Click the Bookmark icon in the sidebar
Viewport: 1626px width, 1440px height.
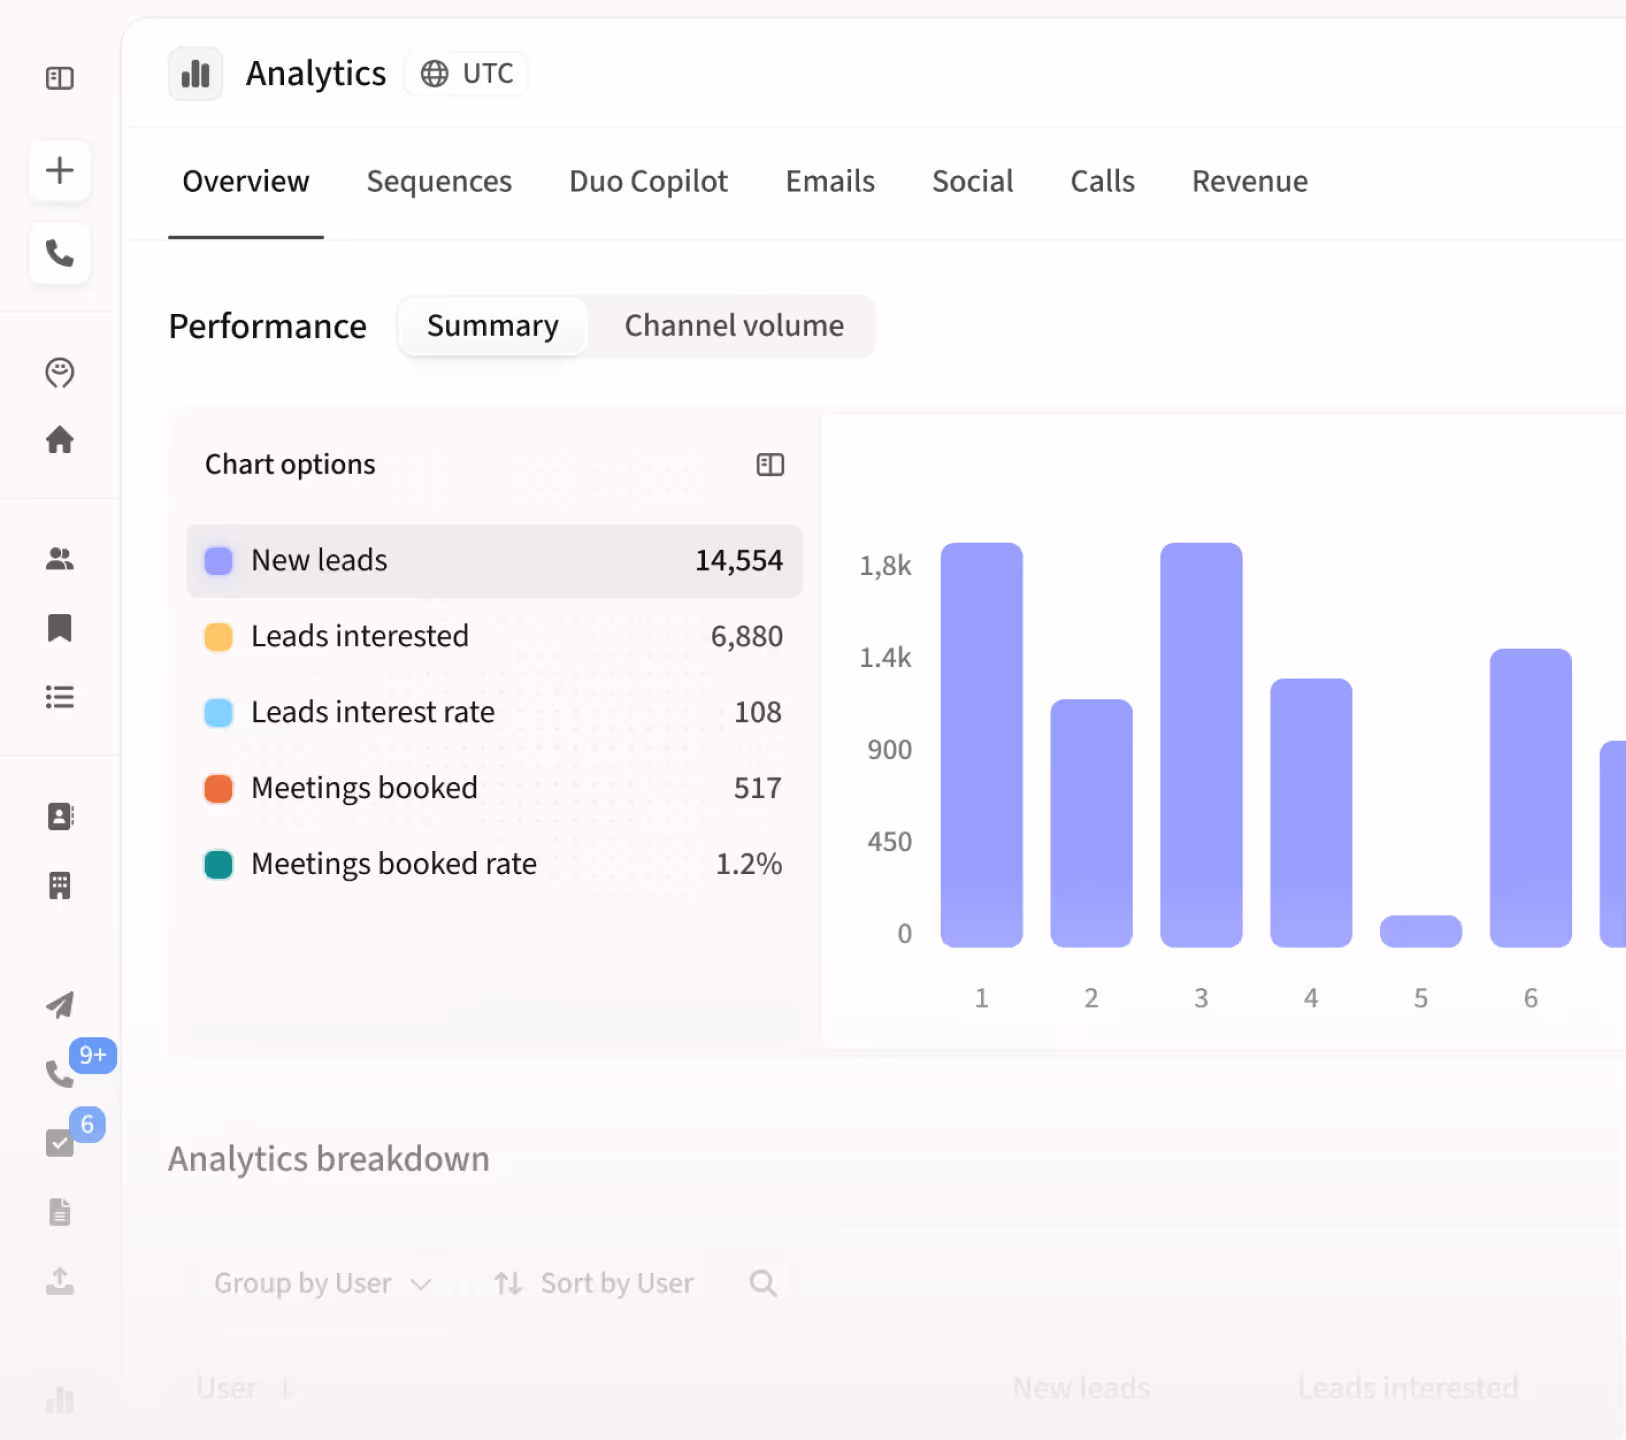coord(59,627)
